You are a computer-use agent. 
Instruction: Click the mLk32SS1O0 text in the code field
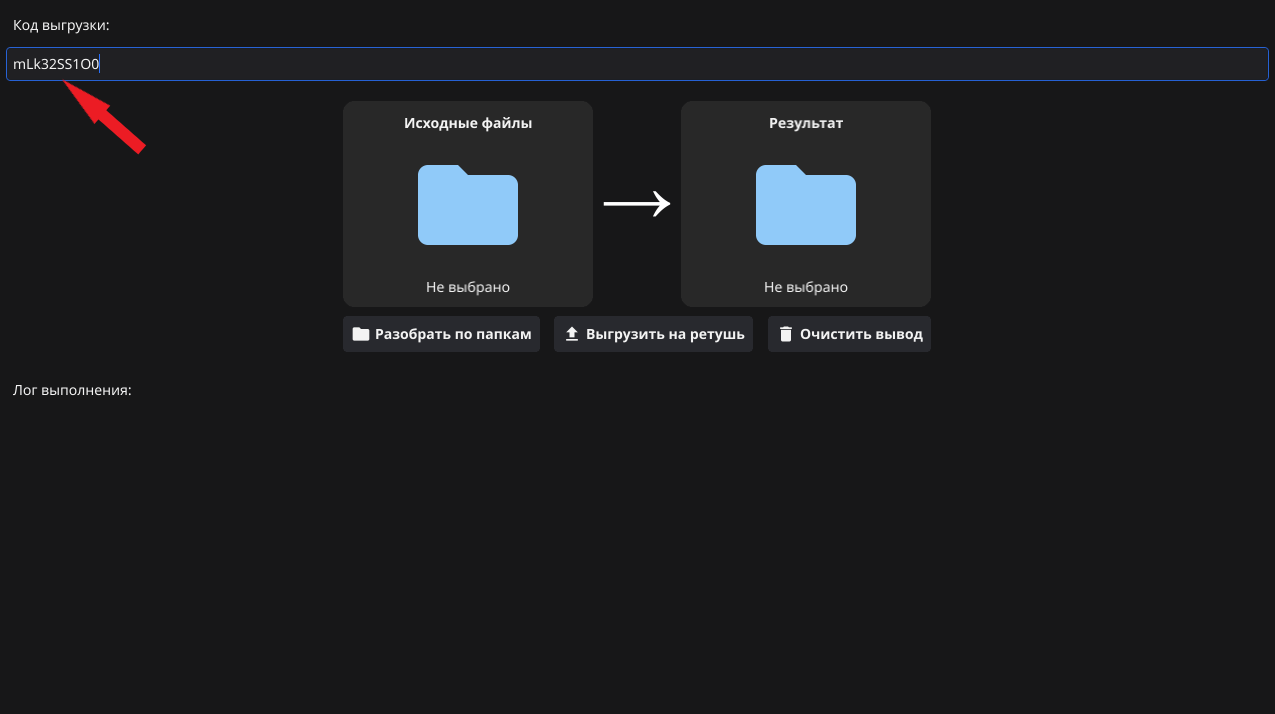56,64
